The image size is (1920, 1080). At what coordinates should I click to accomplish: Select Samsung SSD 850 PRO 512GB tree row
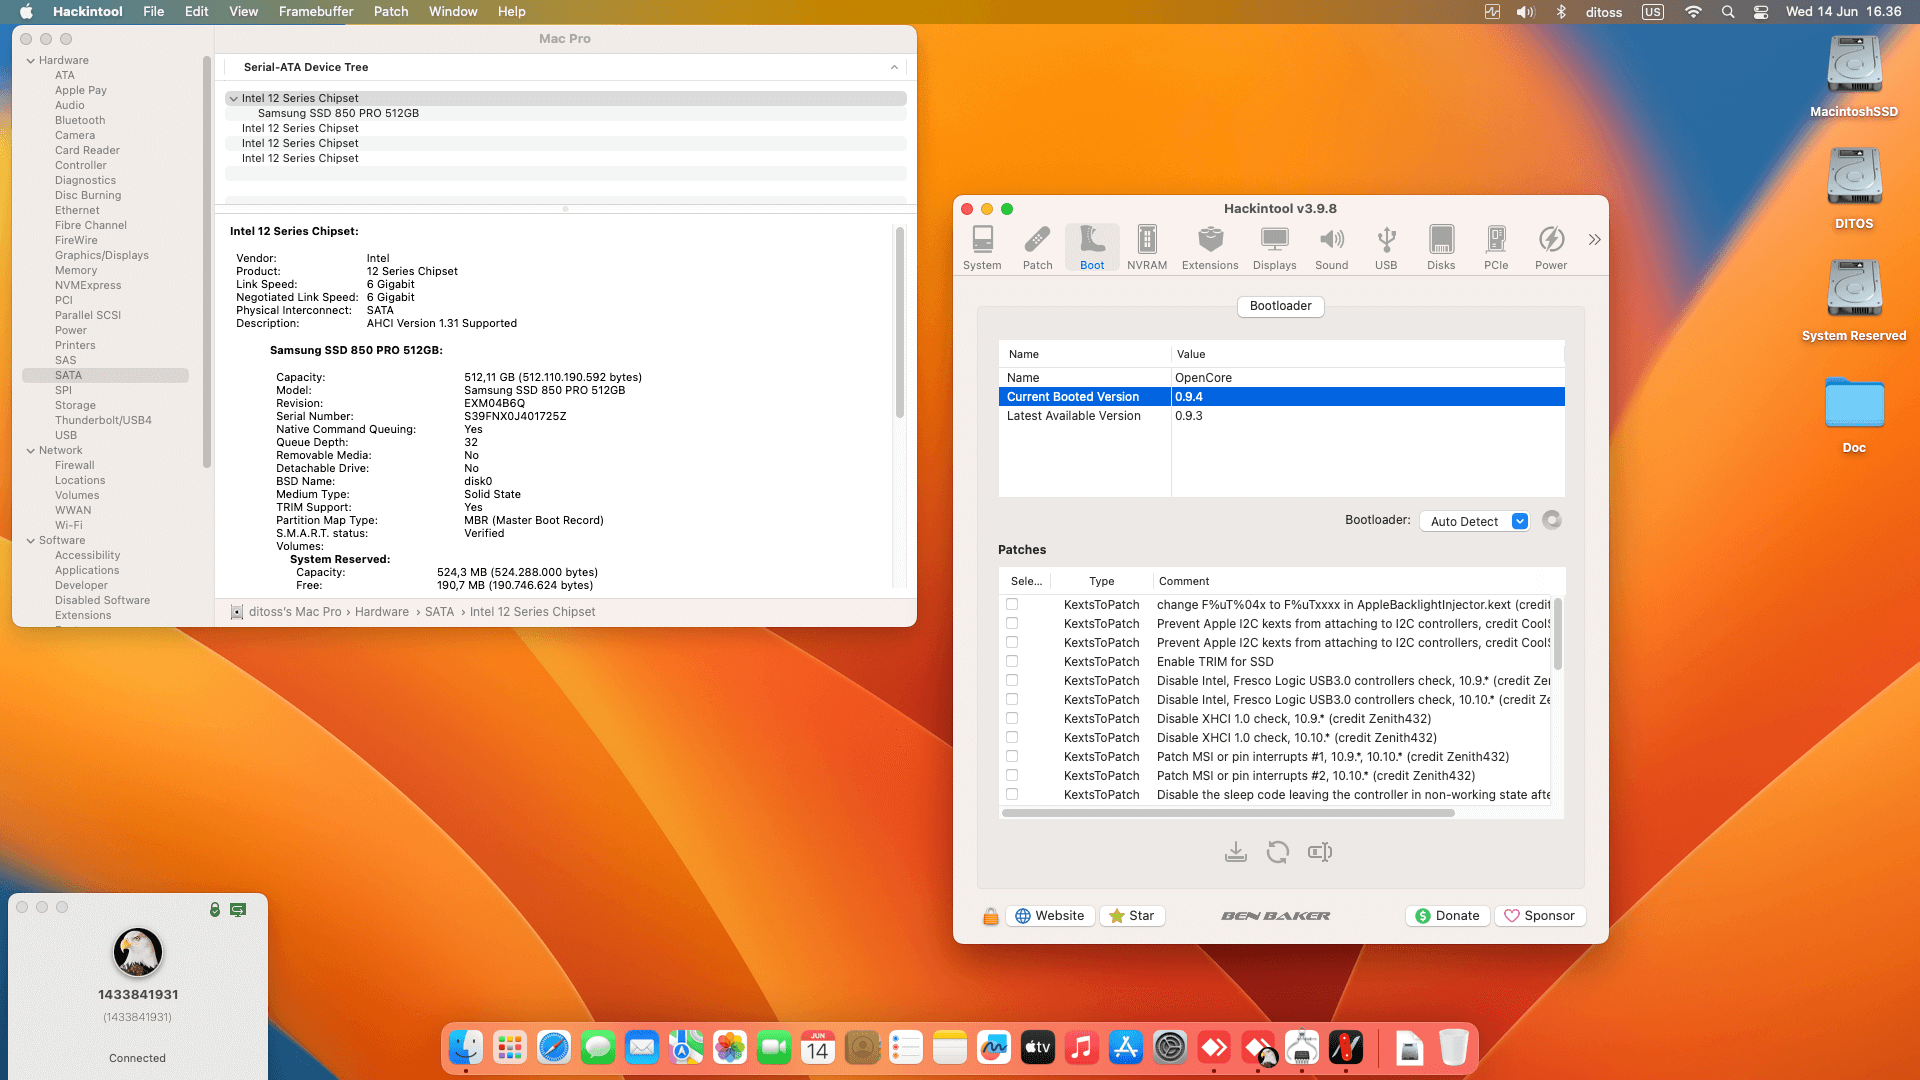click(x=565, y=113)
